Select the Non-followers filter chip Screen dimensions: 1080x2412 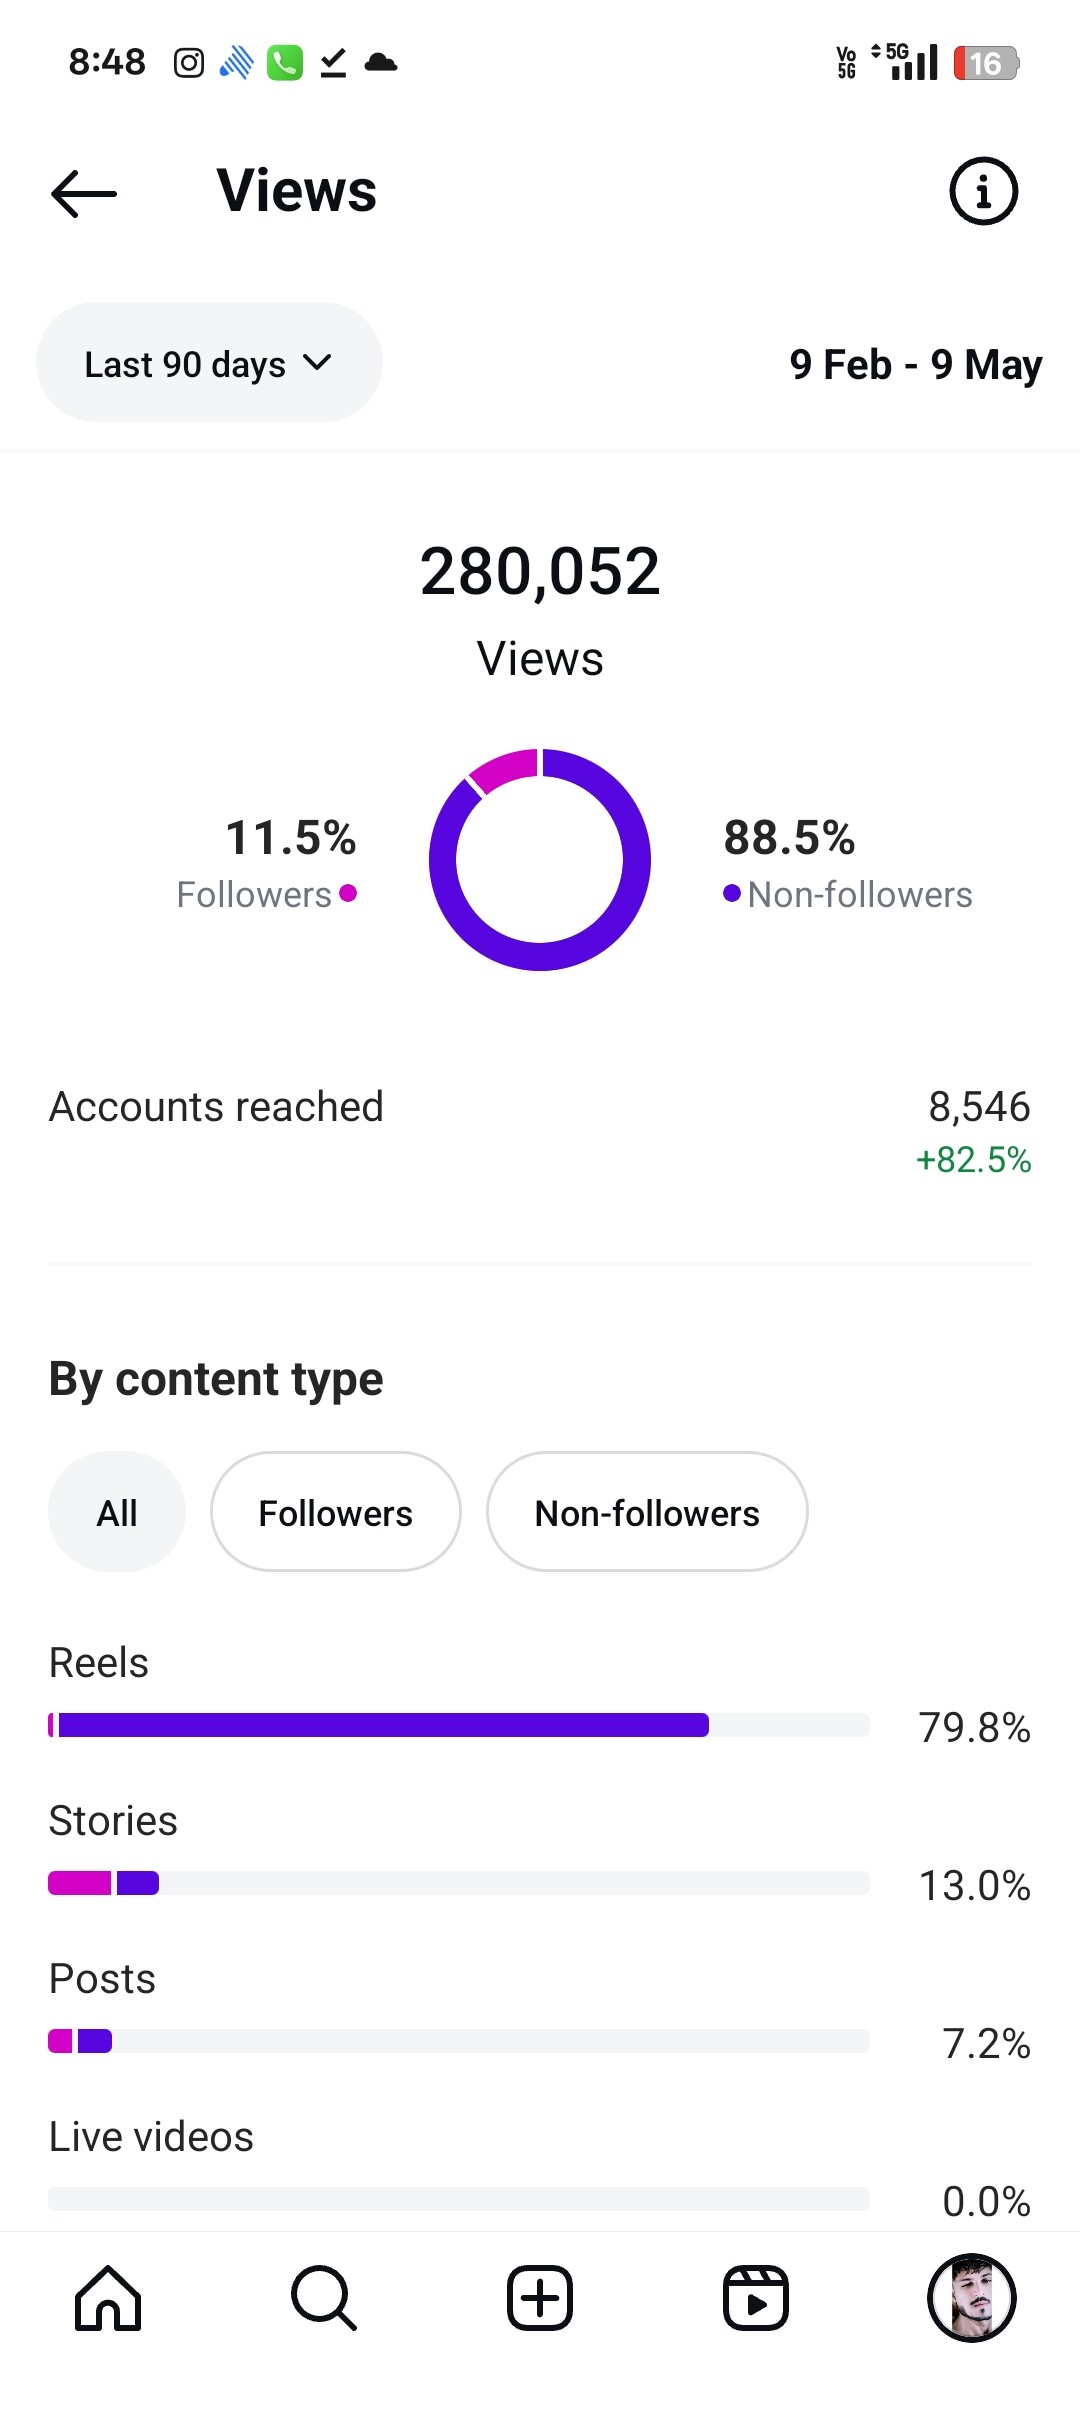tap(647, 1512)
